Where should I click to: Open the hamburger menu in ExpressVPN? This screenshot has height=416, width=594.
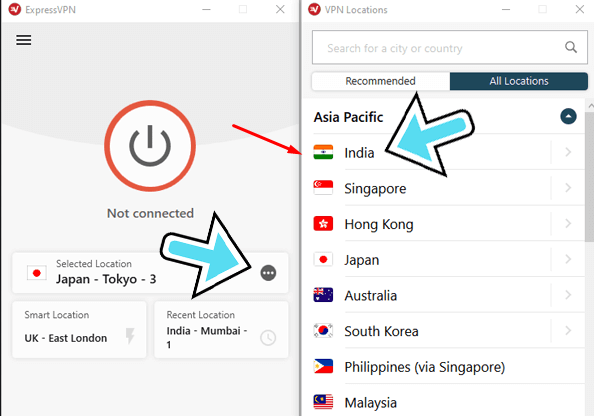tap(23, 40)
